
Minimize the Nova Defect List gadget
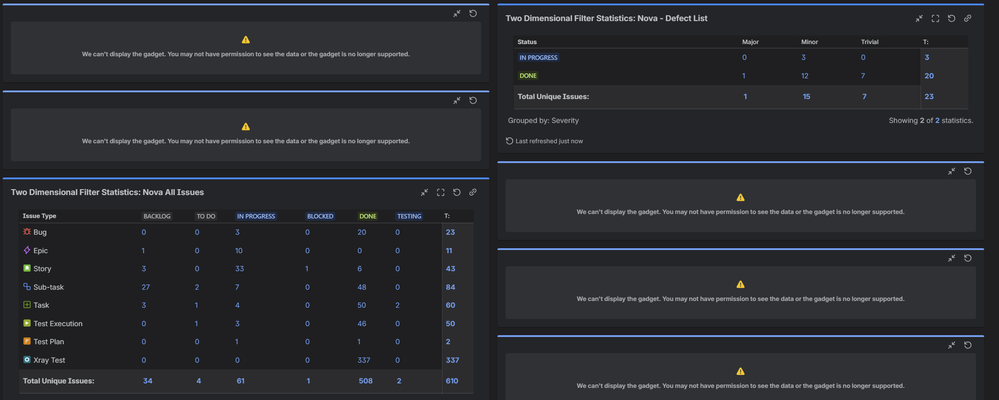919,18
